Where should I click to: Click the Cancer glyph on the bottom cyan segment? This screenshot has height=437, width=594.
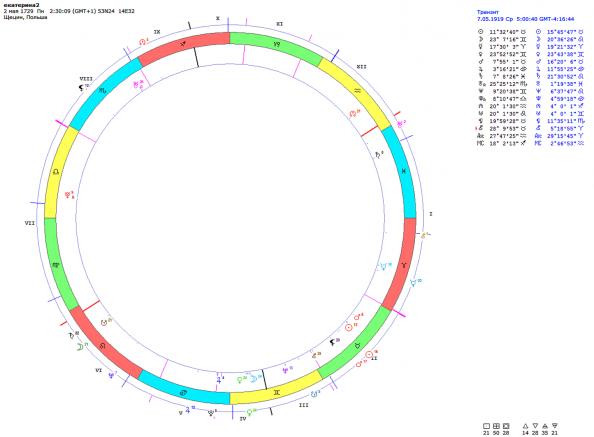pyautogui.click(x=183, y=393)
